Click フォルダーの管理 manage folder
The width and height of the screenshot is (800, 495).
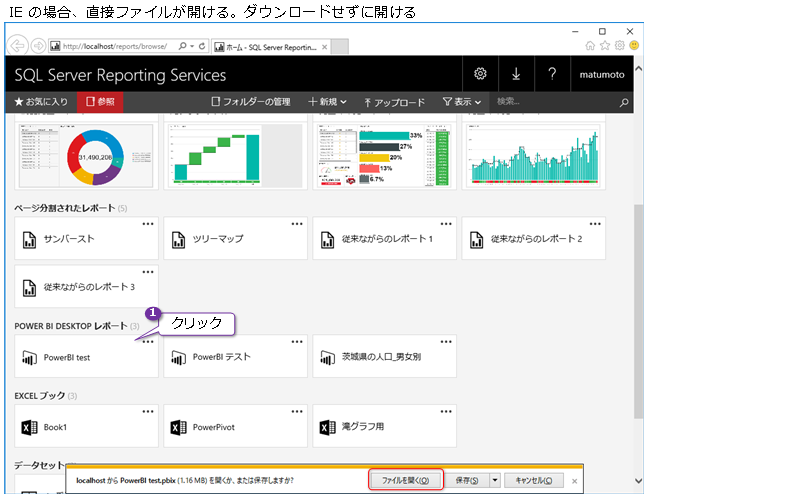(x=251, y=102)
